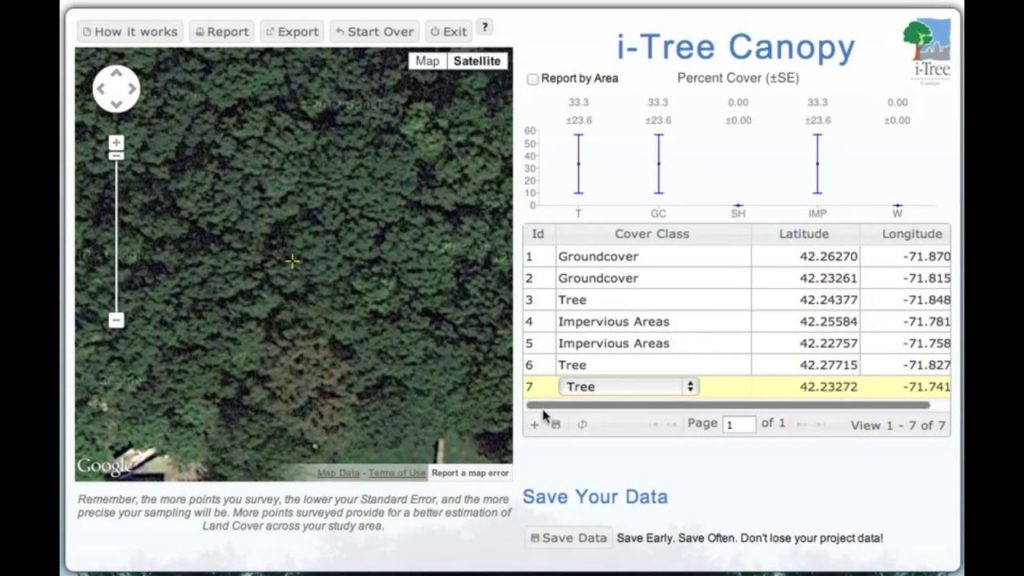Open the Map Data link
1024x576 pixels.
pyautogui.click(x=338, y=473)
